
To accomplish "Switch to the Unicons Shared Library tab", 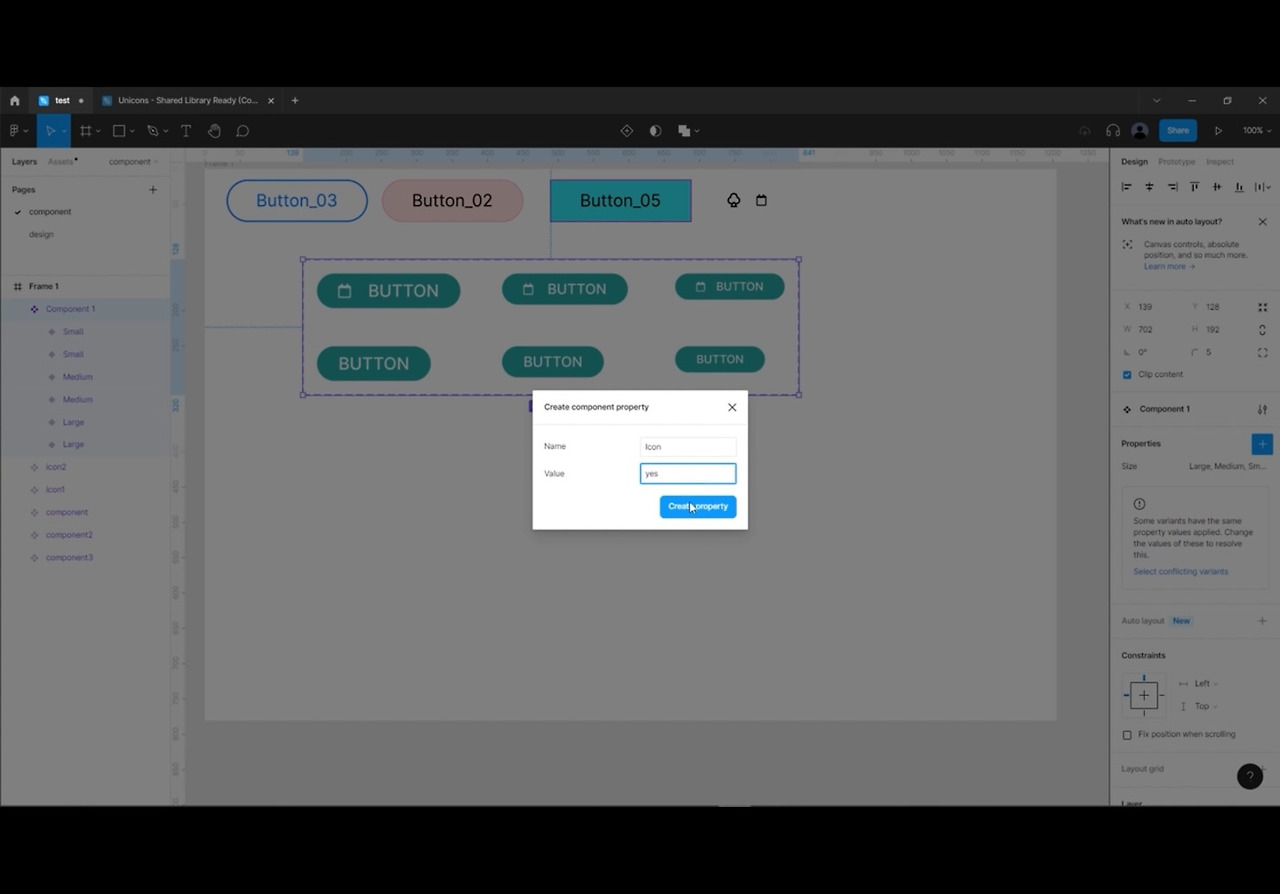I will [x=187, y=101].
